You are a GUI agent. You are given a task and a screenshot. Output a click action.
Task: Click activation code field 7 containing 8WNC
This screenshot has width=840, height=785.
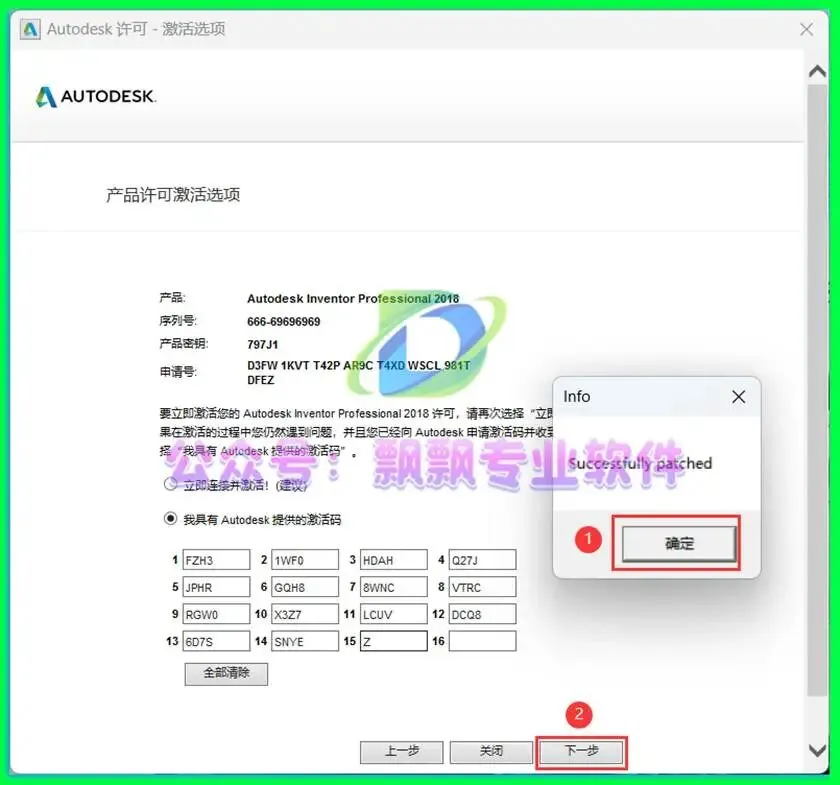pos(394,587)
